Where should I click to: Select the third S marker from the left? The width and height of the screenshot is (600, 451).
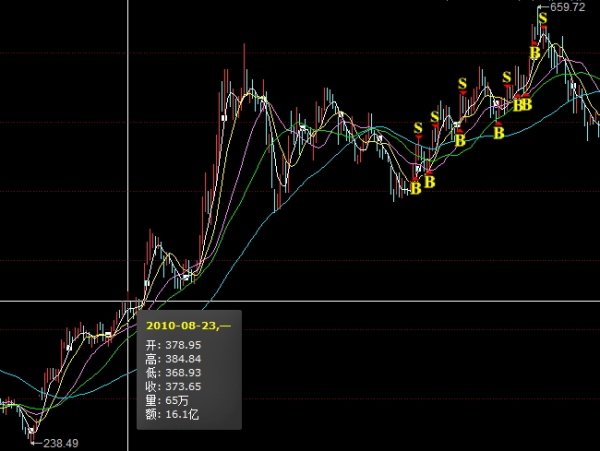tap(462, 83)
